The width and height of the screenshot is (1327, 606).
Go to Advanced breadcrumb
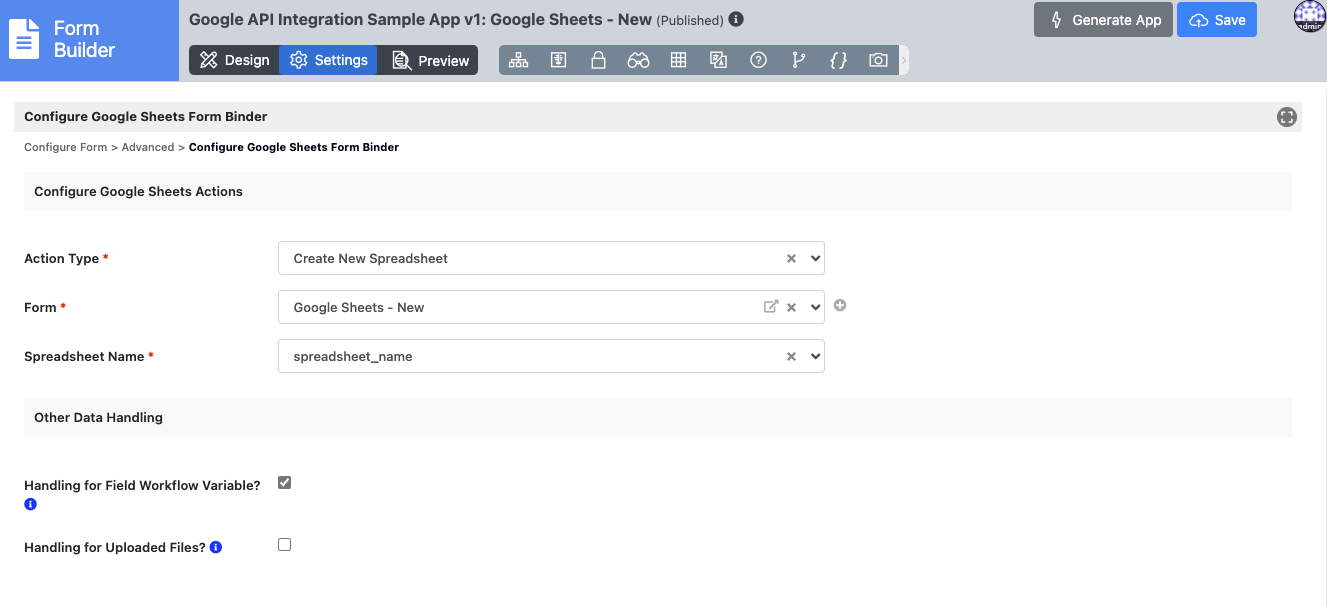point(148,147)
